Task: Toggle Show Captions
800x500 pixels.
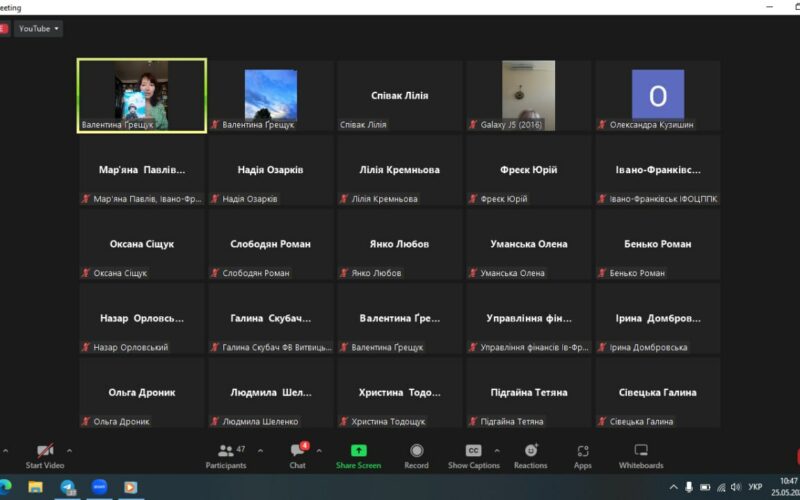Action: 473,451
